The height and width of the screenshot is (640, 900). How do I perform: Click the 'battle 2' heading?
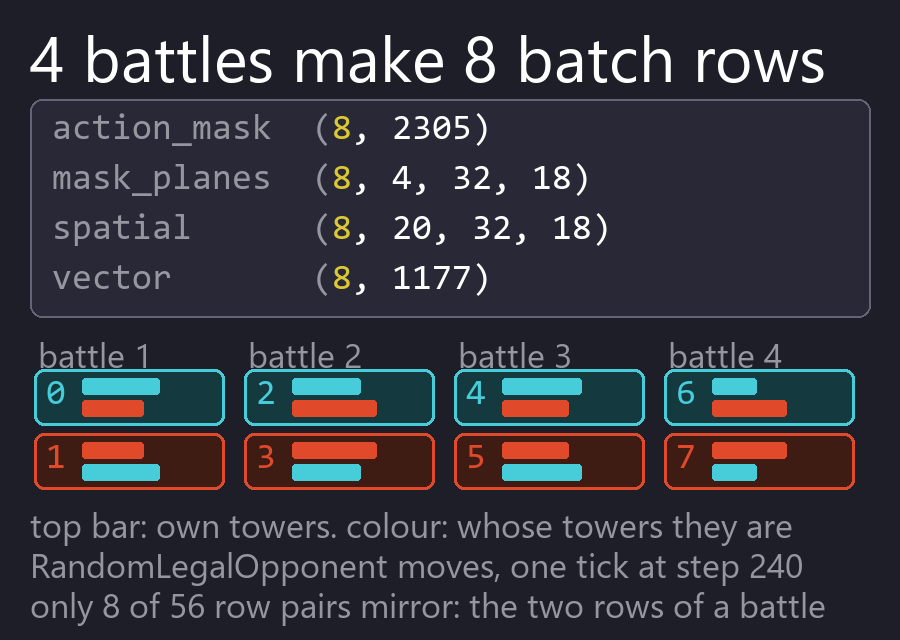305,356
